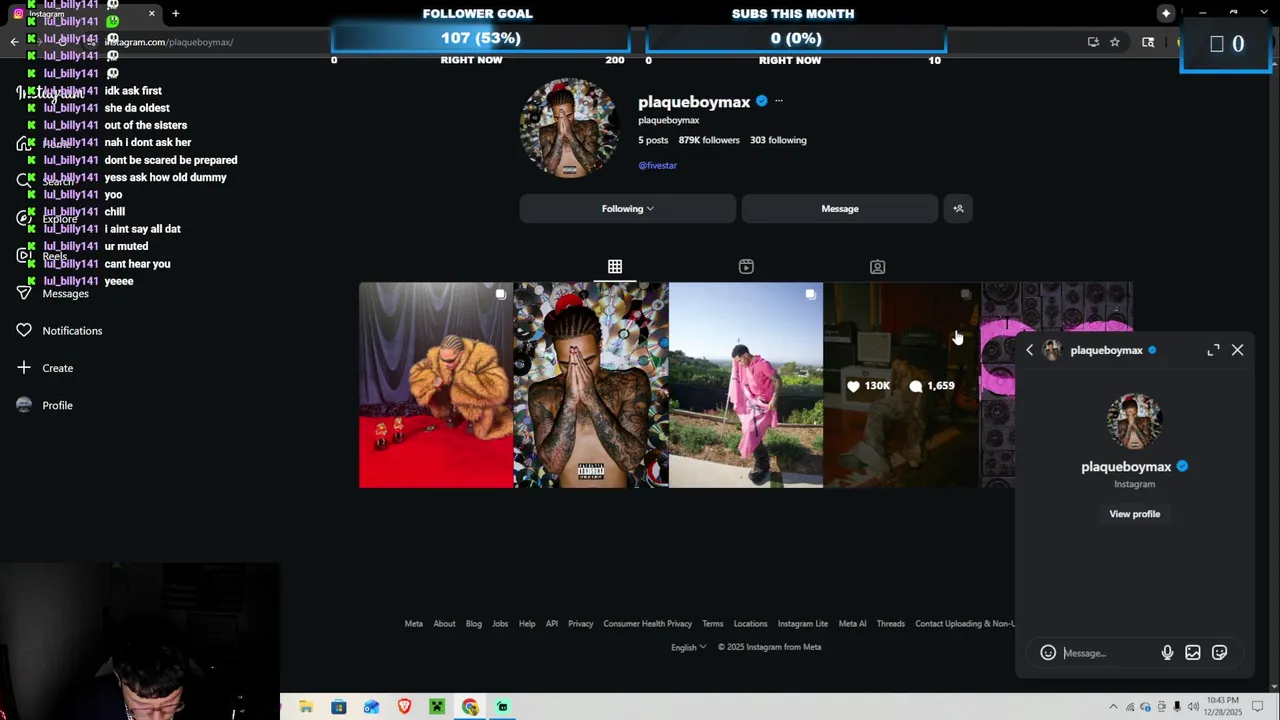Go back in the chat popup
Image resolution: width=1280 pixels, height=720 pixels.
(x=1029, y=350)
